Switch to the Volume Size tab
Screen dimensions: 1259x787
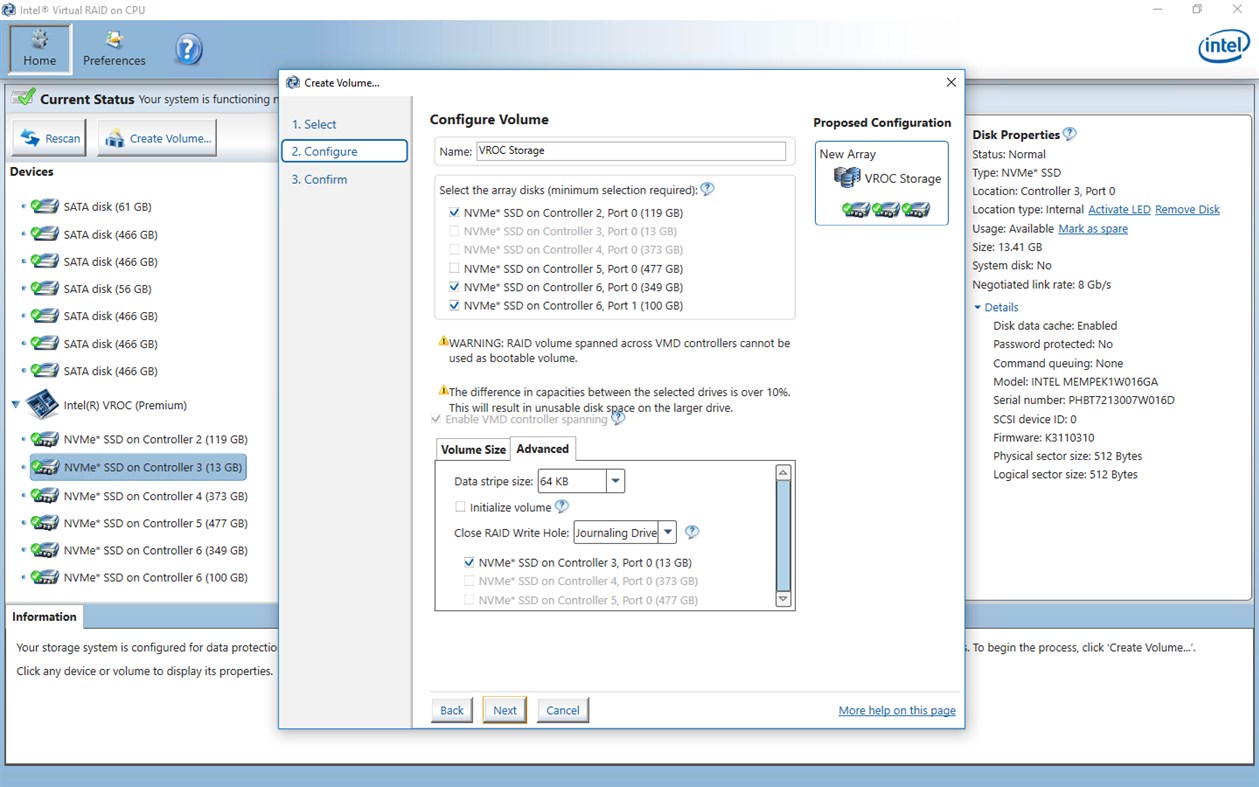(x=472, y=449)
